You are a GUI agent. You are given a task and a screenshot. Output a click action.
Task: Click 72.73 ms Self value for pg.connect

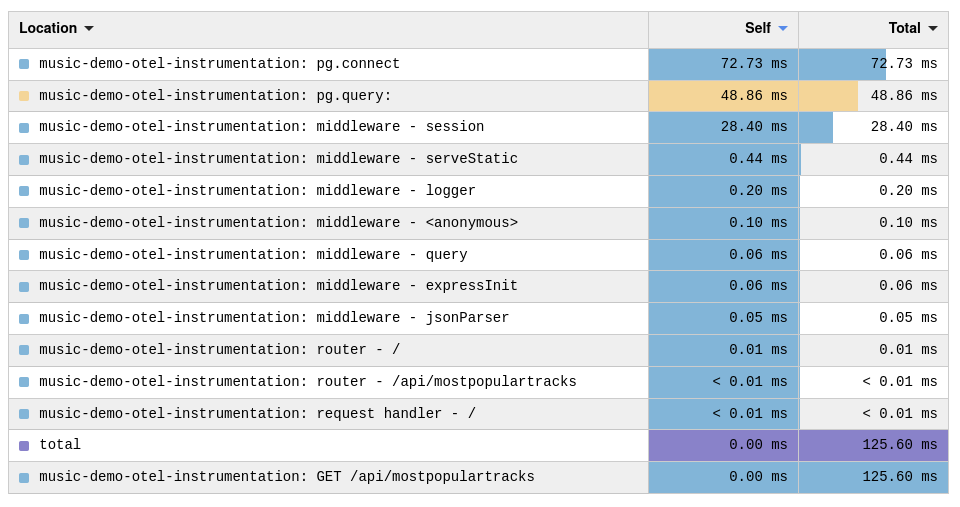[754, 64]
